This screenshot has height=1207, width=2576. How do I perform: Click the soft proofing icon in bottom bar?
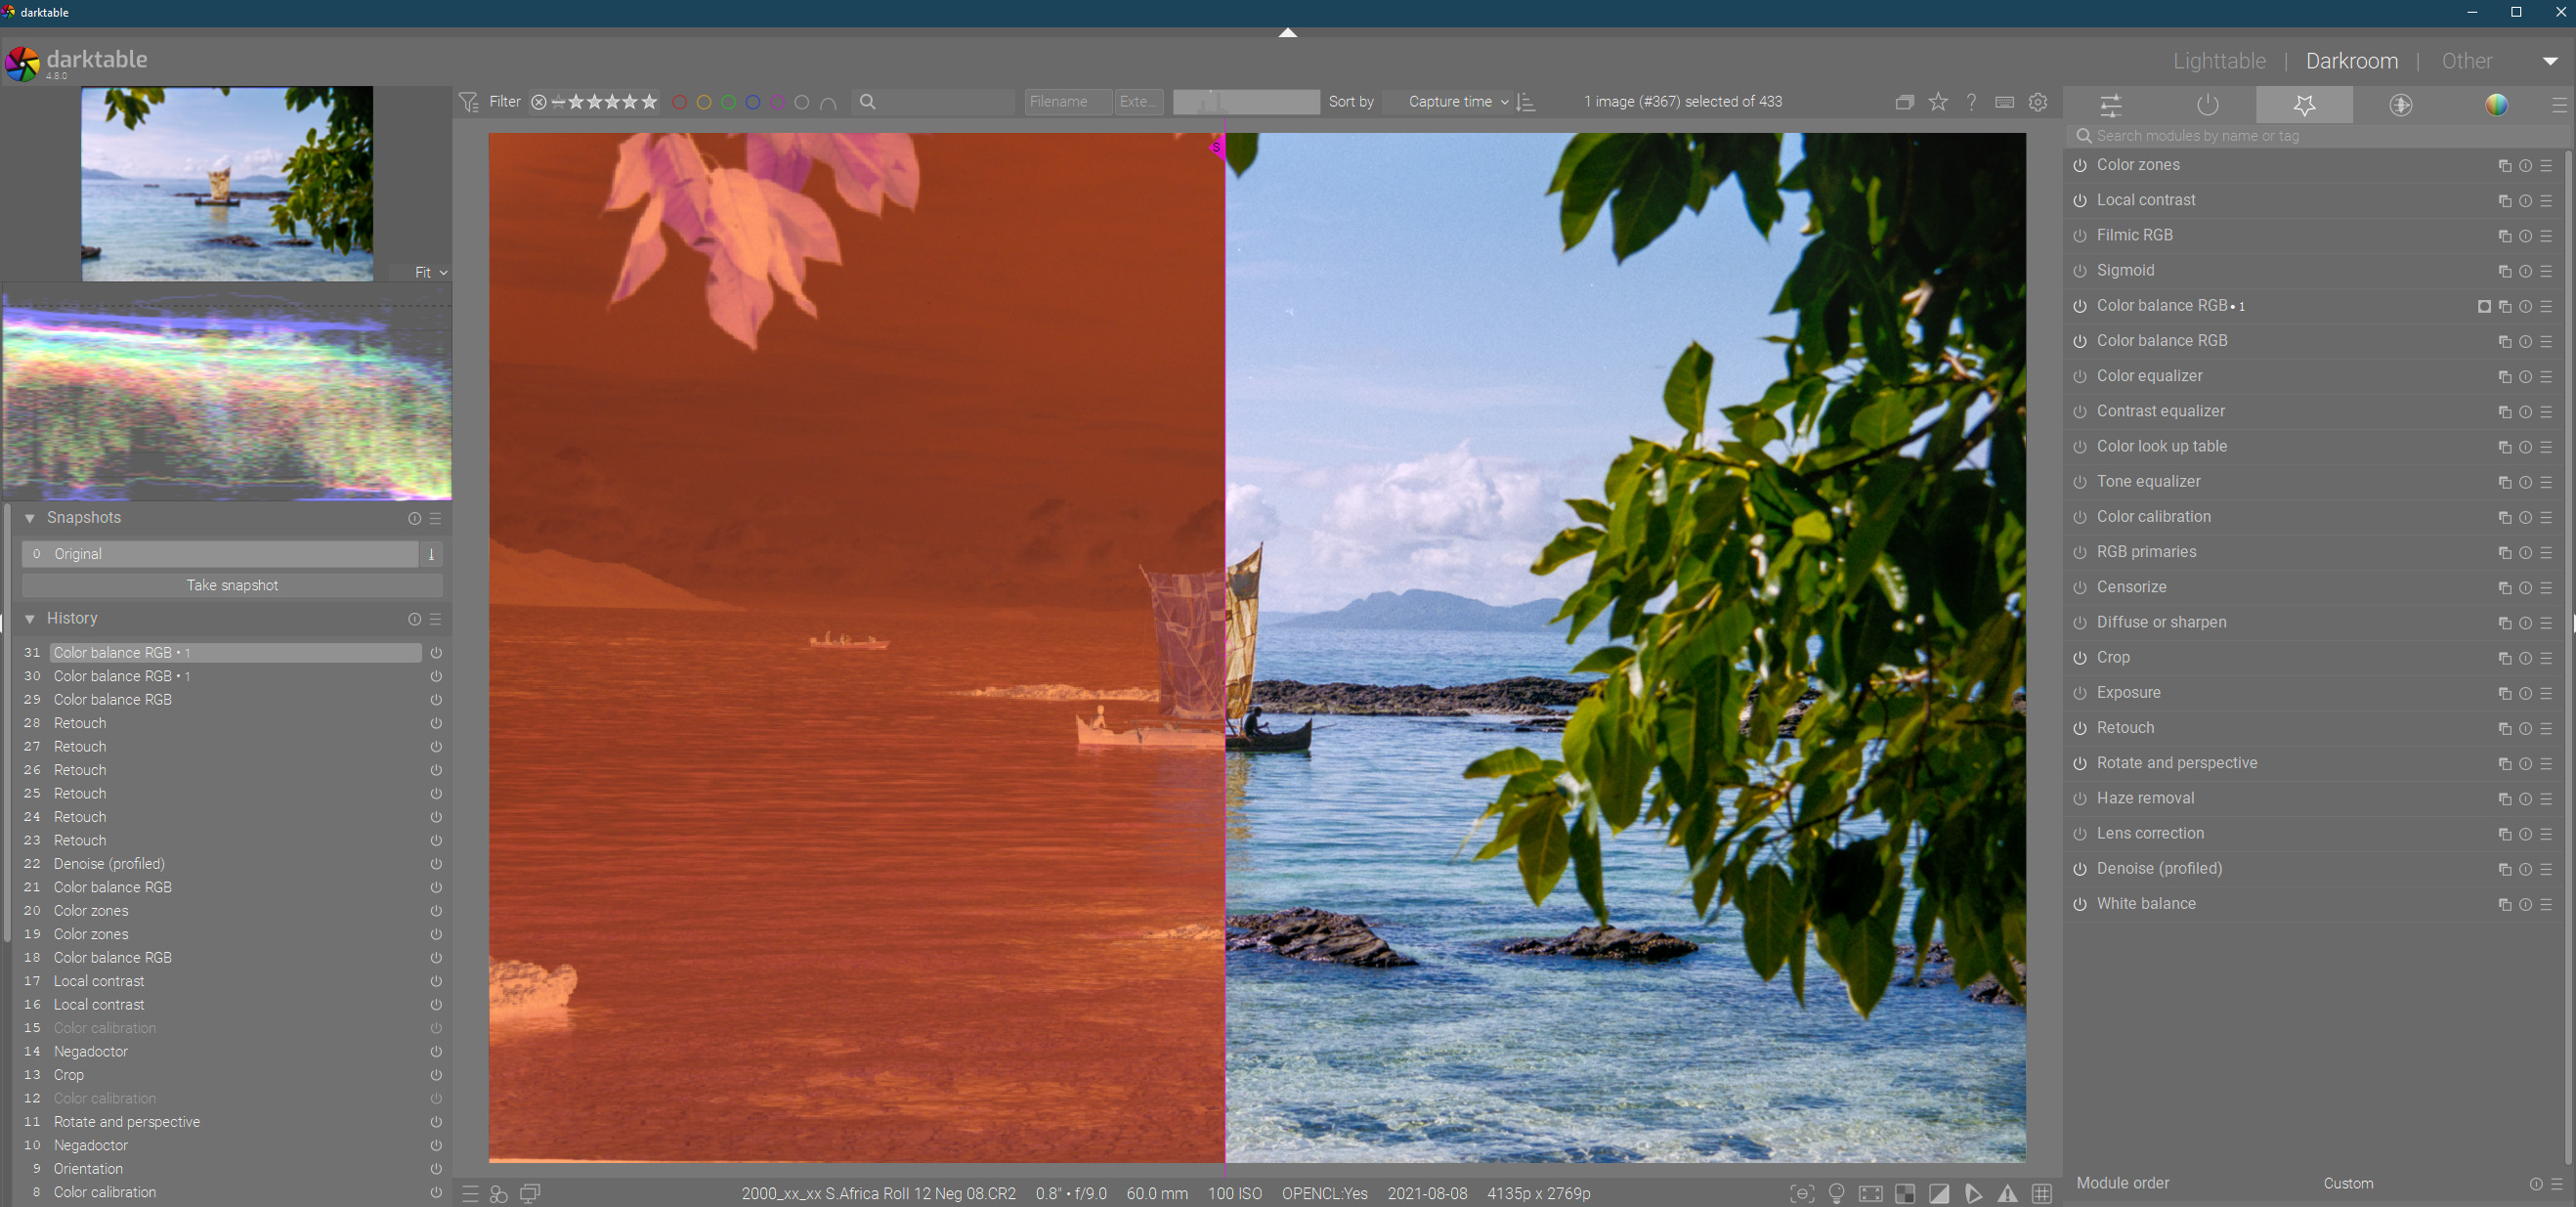pyautogui.click(x=1973, y=1193)
